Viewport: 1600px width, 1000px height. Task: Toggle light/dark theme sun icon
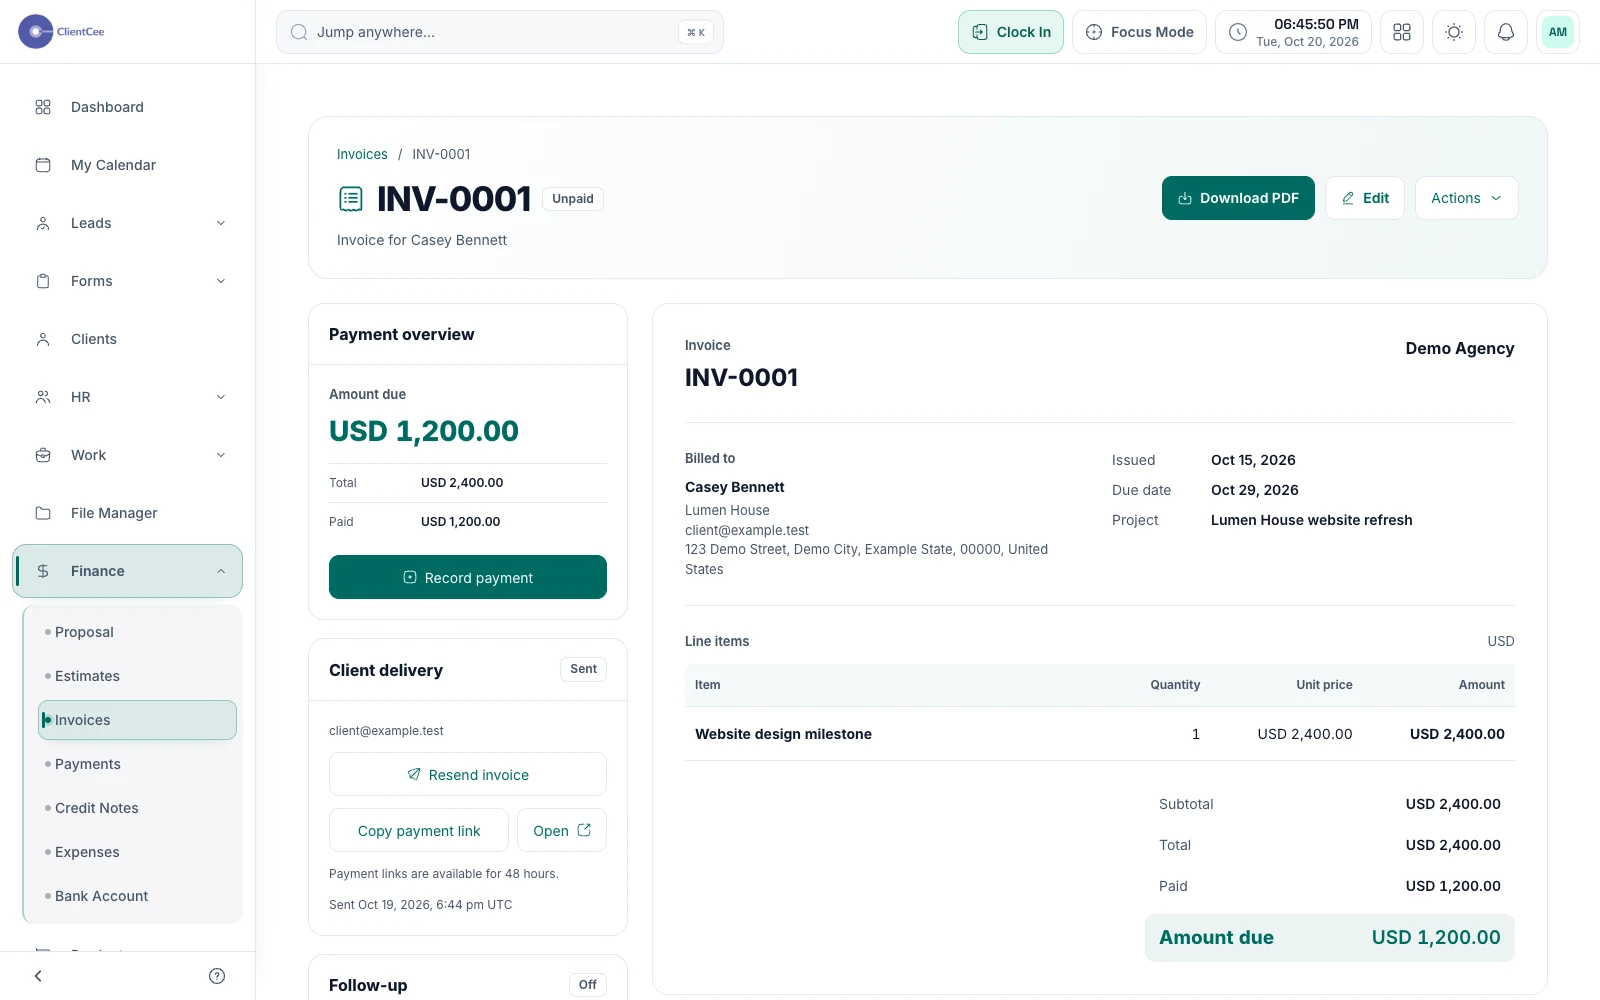(1454, 32)
